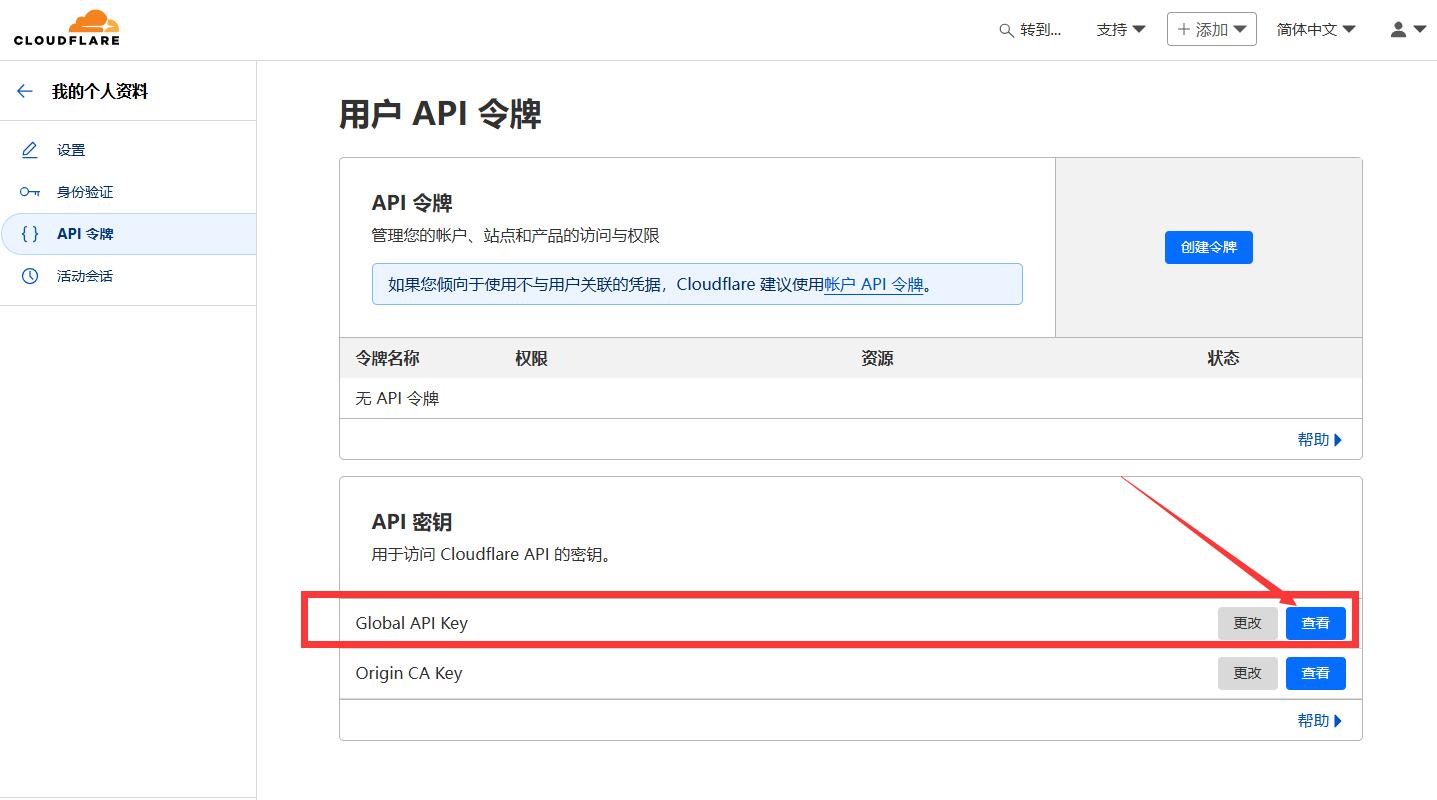View the Origin CA Key
This screenshot has width=1437, height=800.
point(1315,673)
